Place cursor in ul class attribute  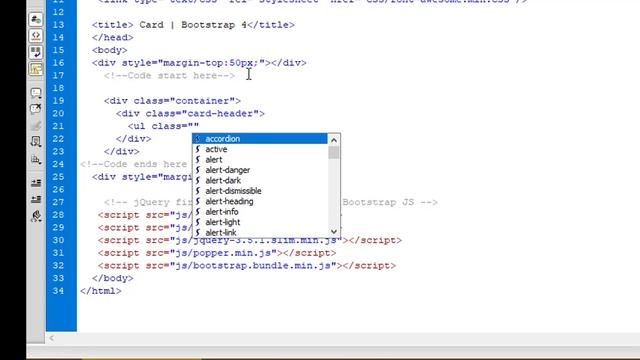pos(193,126)
